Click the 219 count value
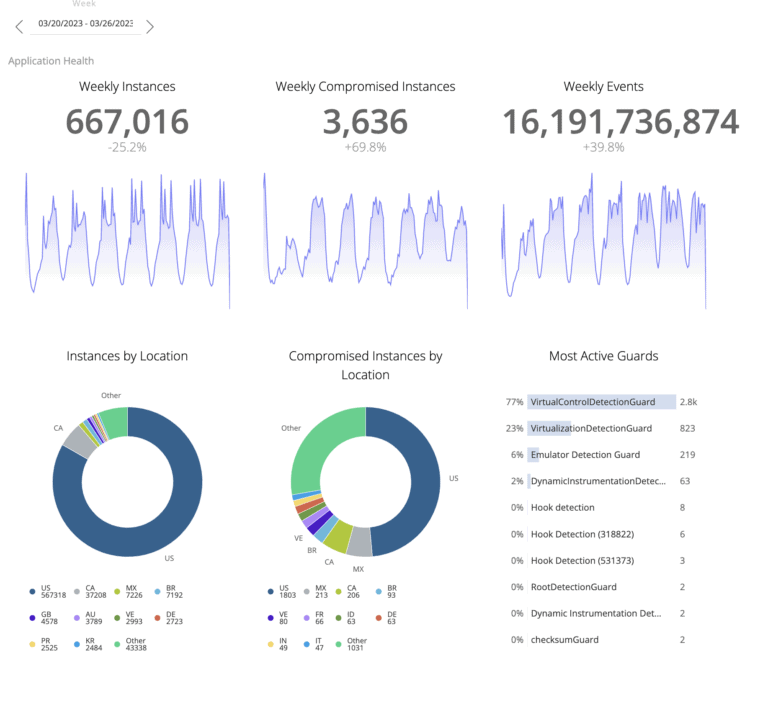Viewport: 768px width, 704px height. point(687,455)
